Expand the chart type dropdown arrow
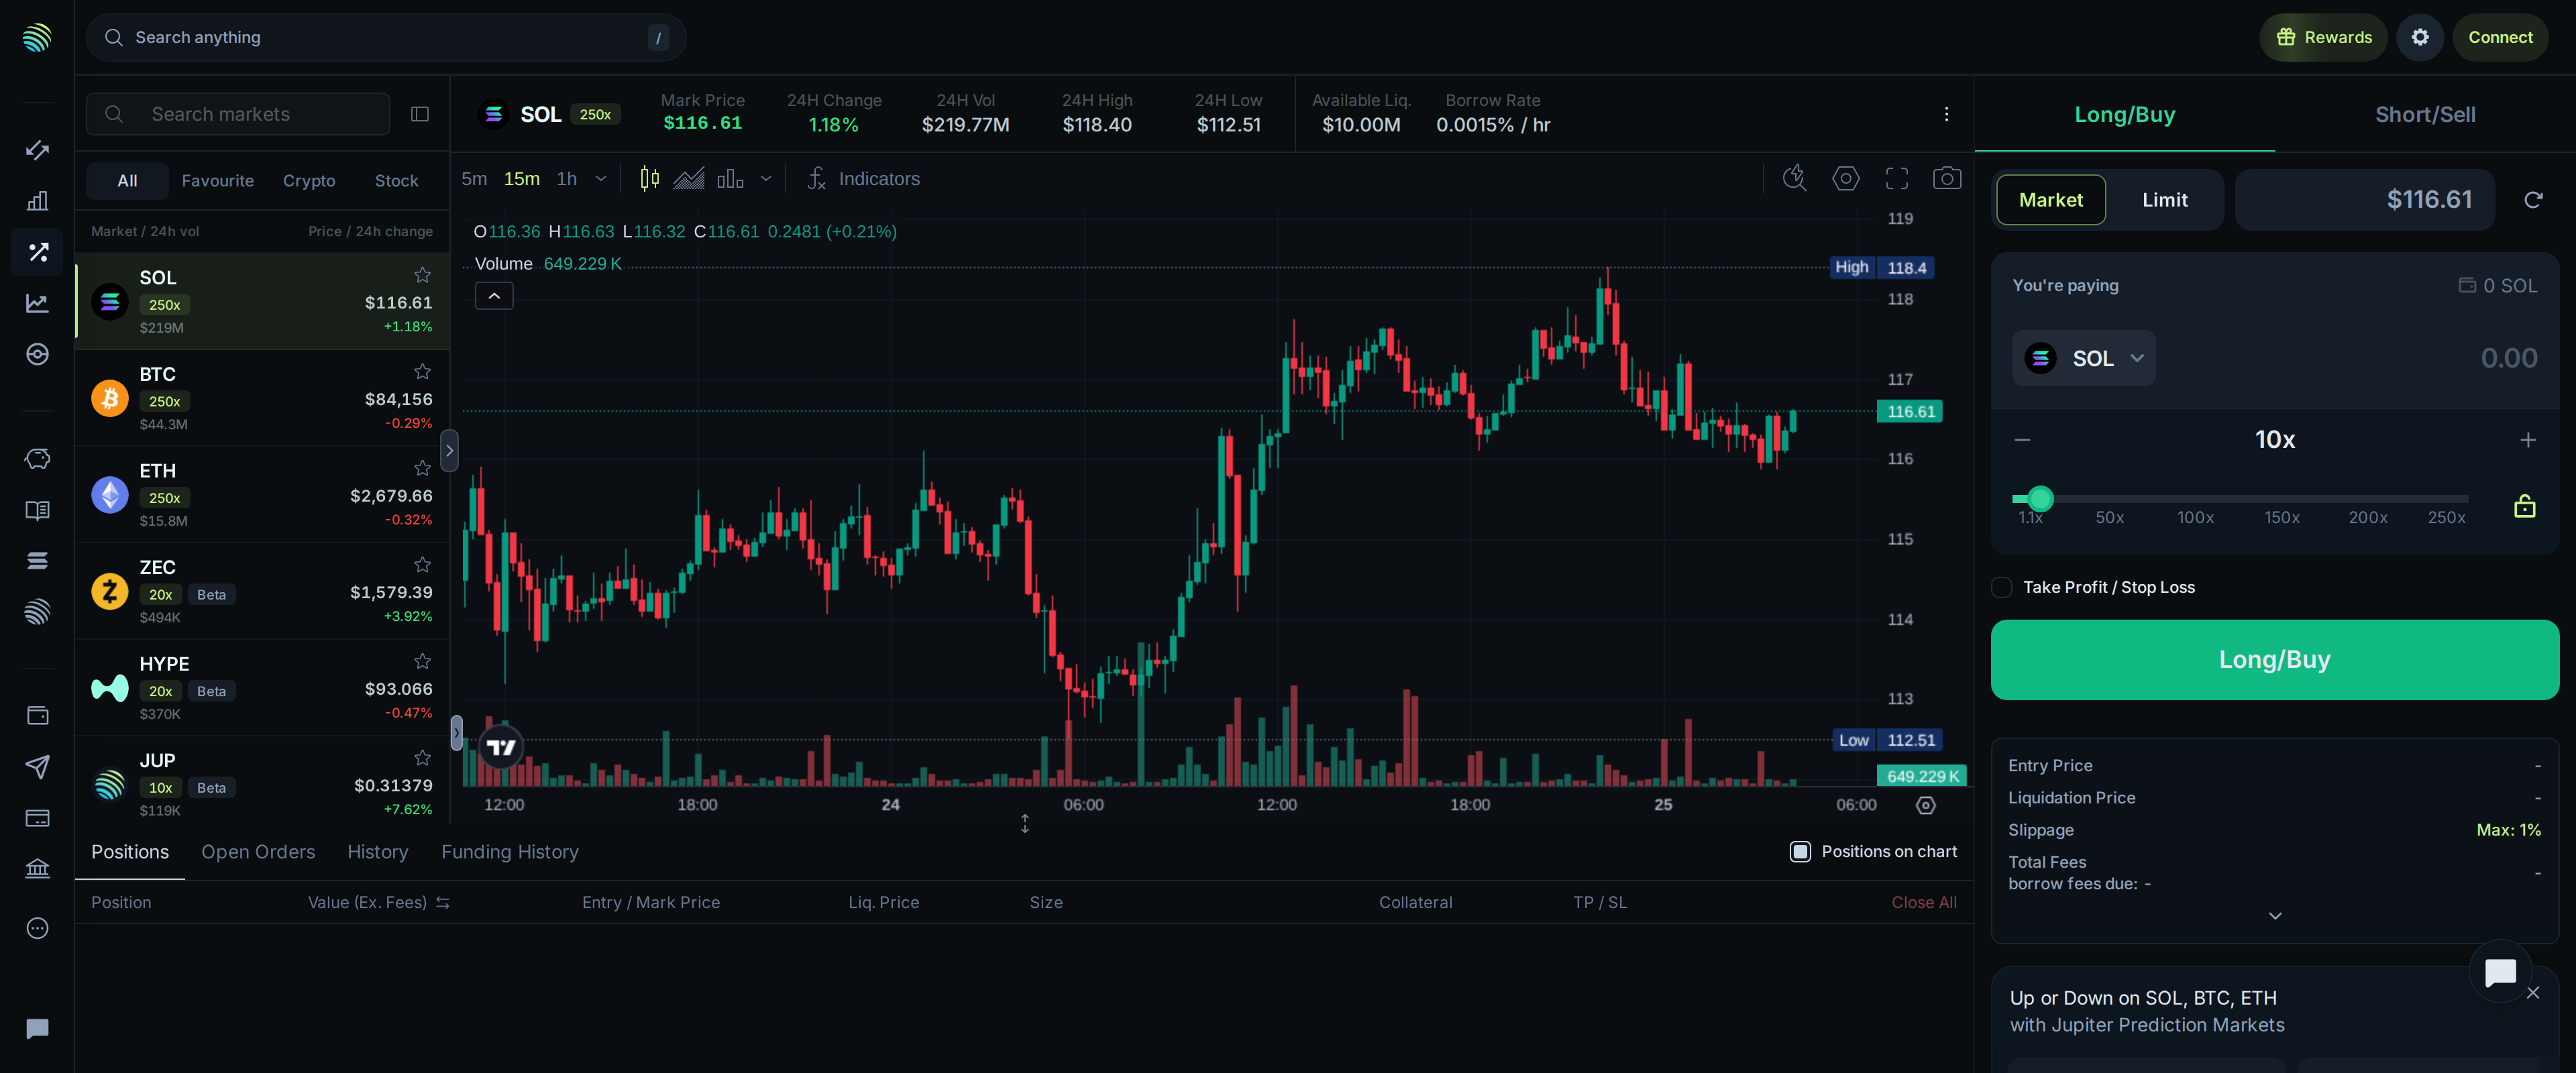Image resolution: width=2576 pixels, height=1073 pixels. coord(766,179)
